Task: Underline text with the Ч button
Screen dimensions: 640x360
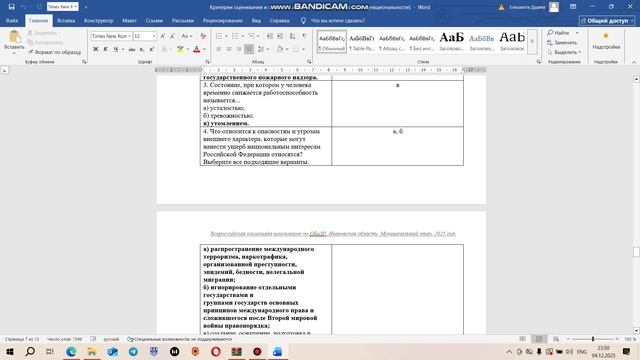Action: click(116, 49)
